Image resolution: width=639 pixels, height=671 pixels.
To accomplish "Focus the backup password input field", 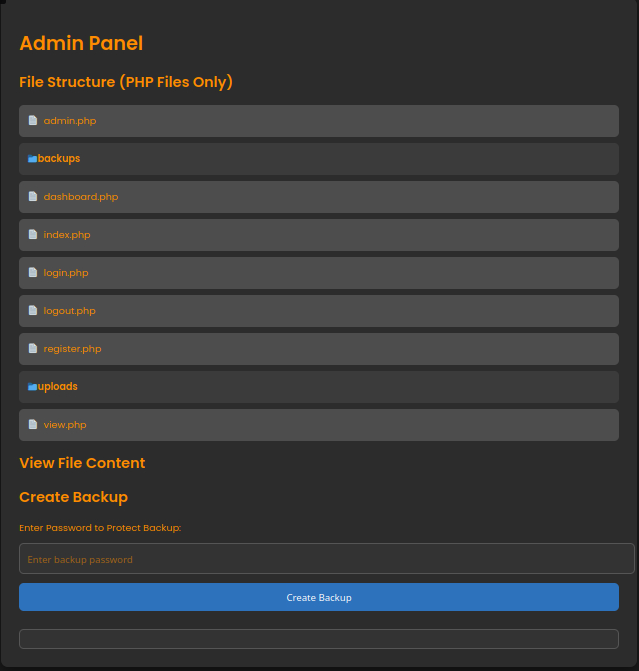I will pyautogui.click(x=326, y=559).
